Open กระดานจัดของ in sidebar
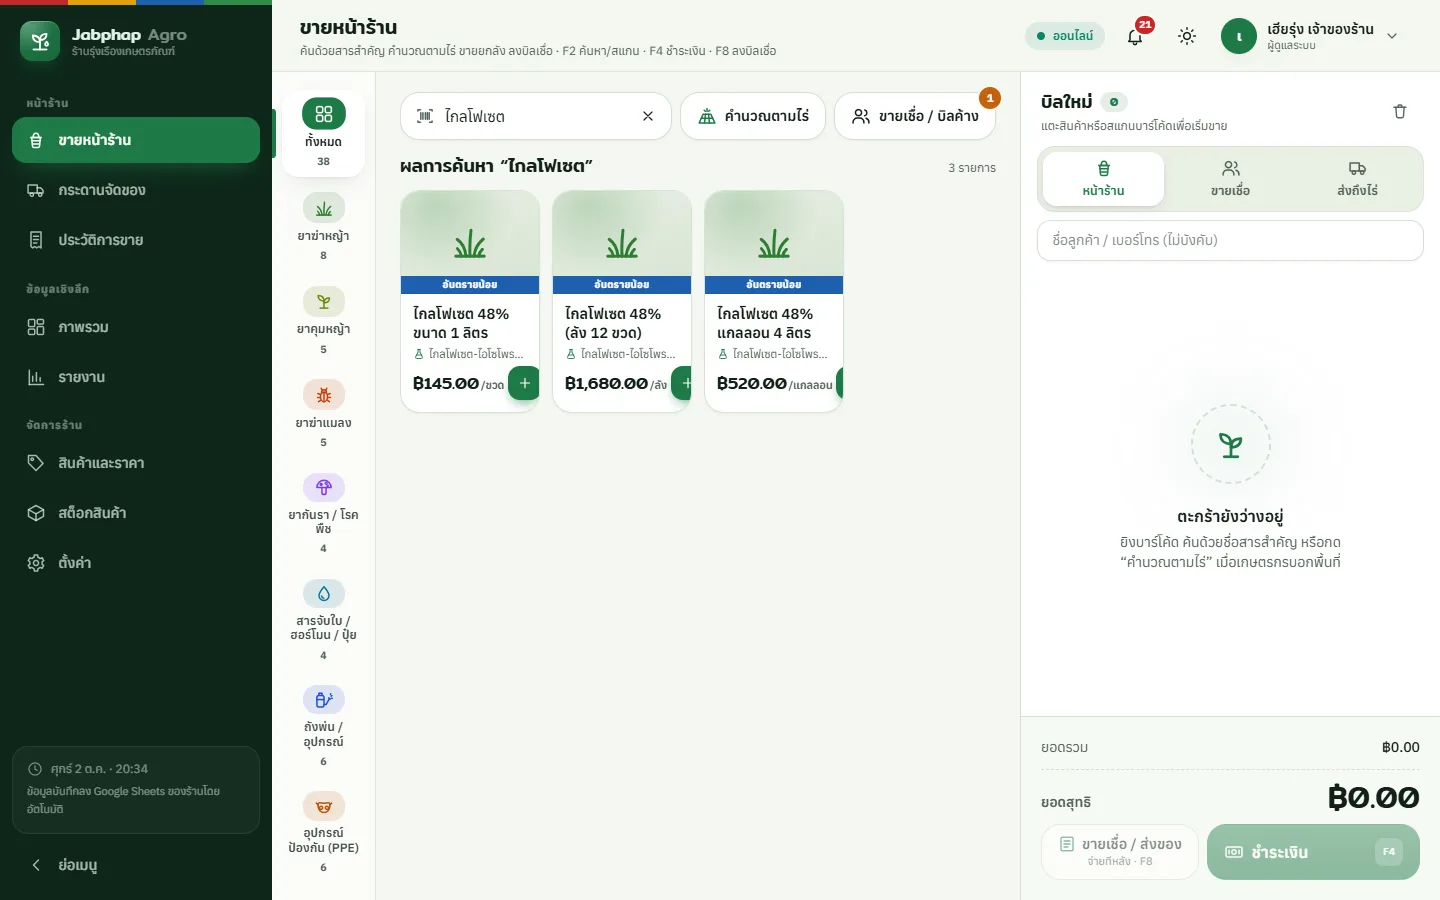This screenshot has width=1440, height=900. click(x=136, y=190)
